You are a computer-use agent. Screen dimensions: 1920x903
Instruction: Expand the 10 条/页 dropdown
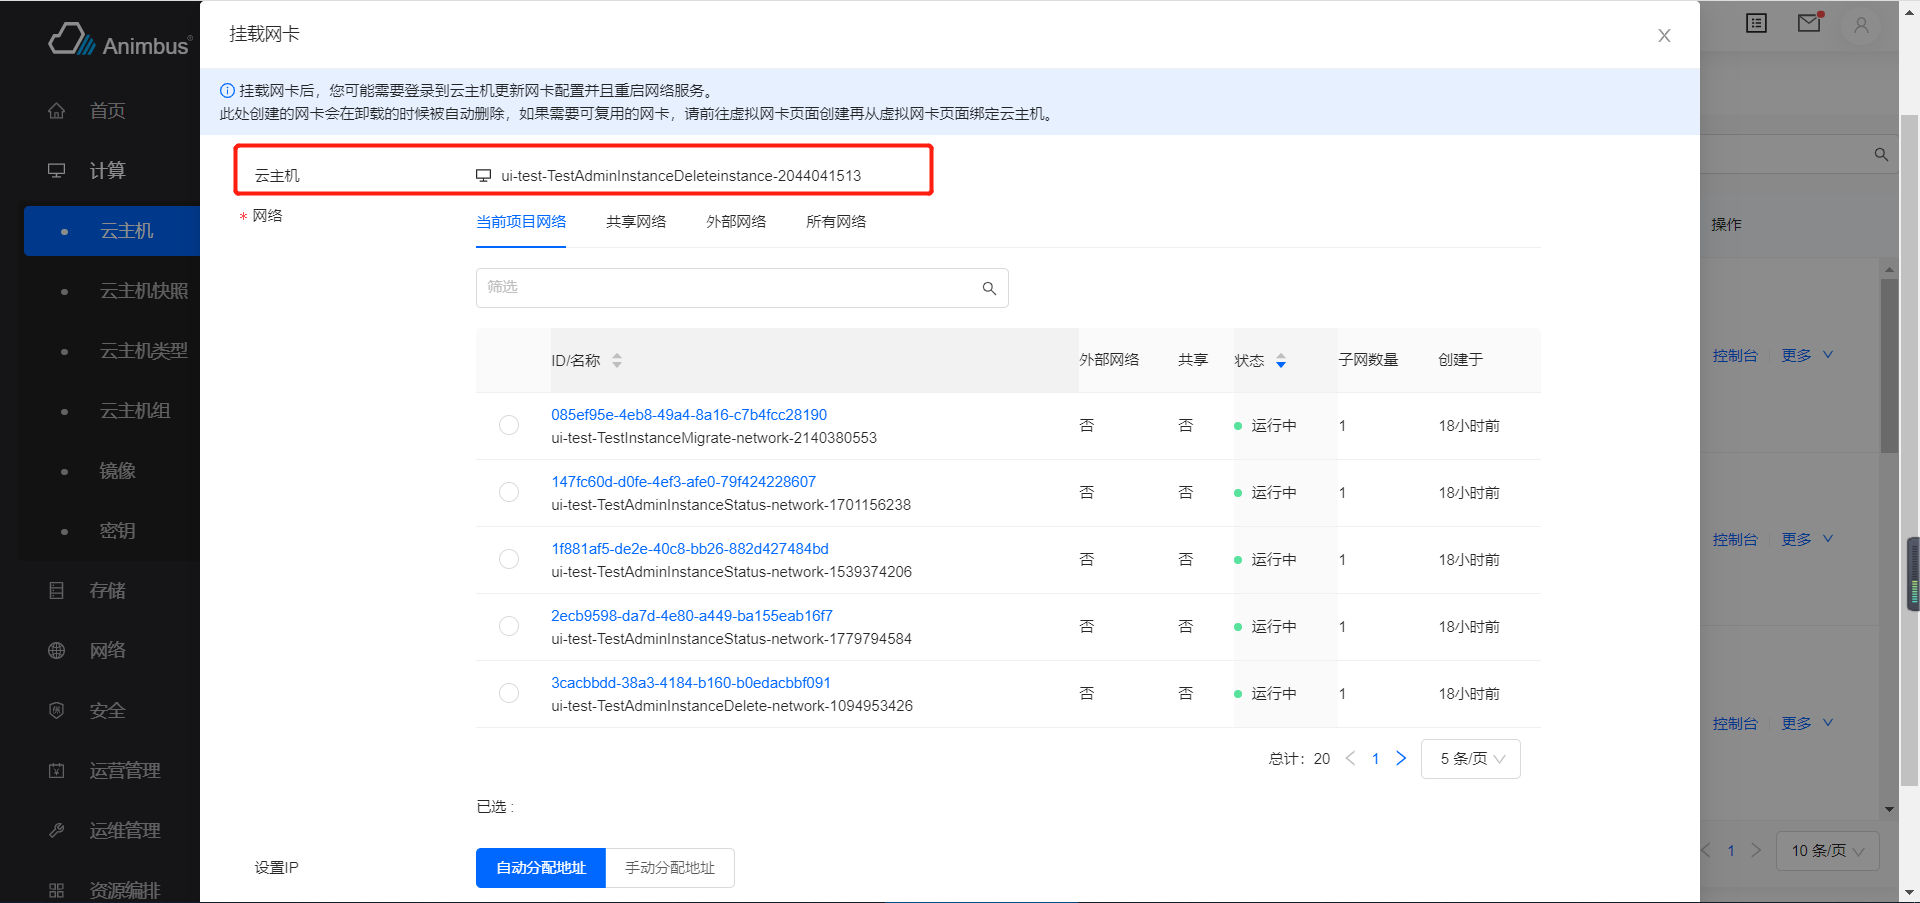tap(1827, 851)
